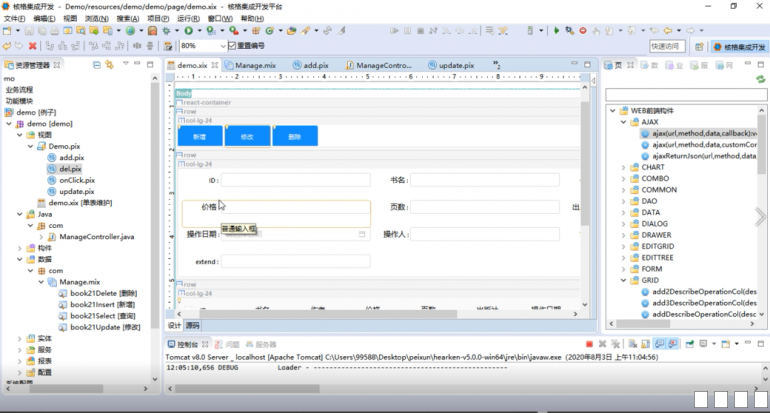Collapse the AJAX node in component tree
The width and height of the screenshot is (770, 413).
point(621,121)
